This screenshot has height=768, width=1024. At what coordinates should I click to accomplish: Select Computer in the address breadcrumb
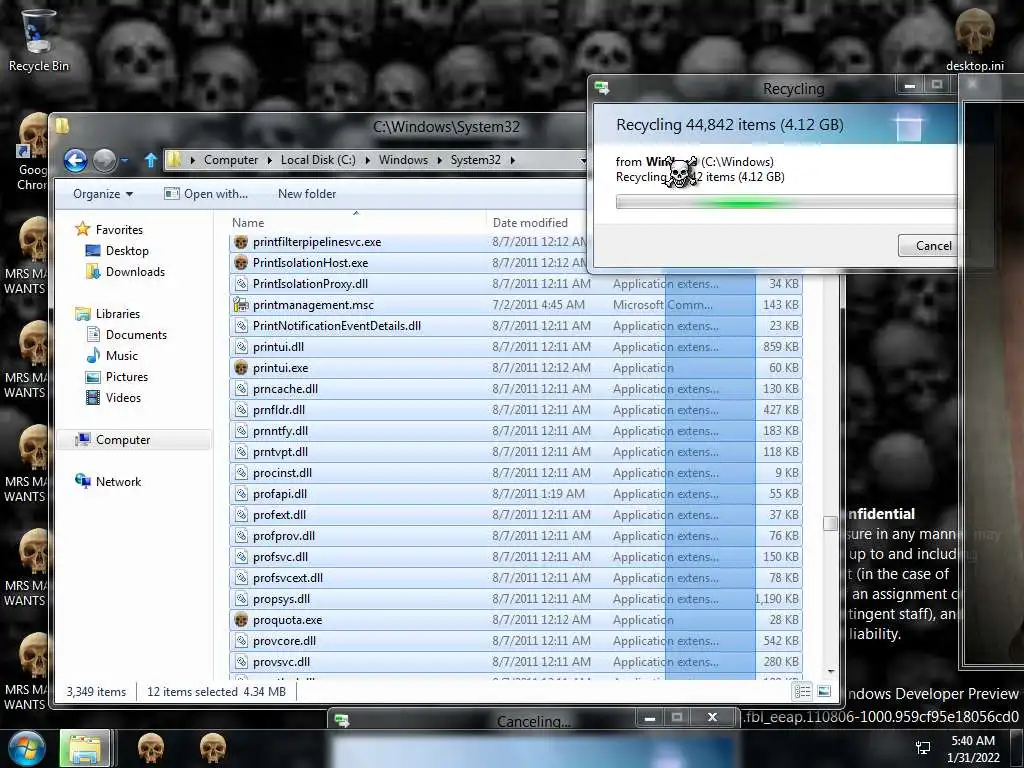click(231, 160)
